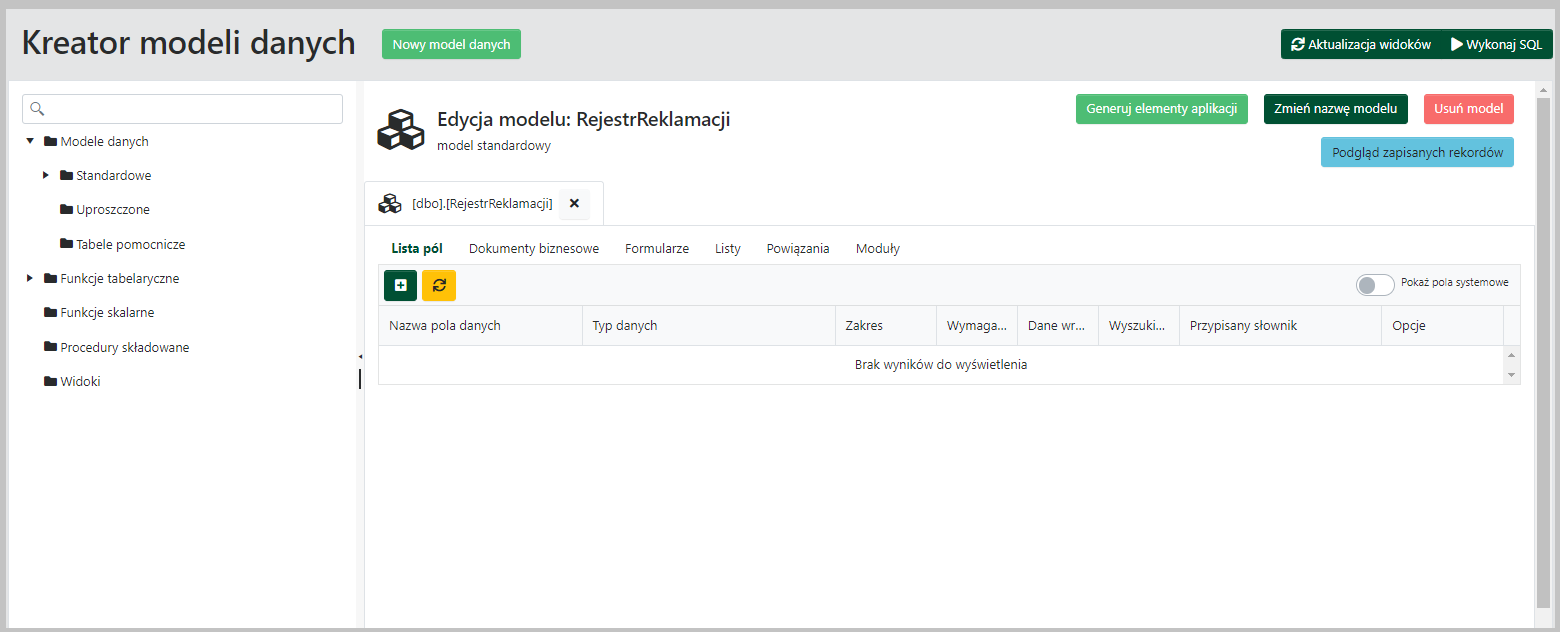Expand the Standardowe tree node
1560x632 pixels.
tap(46, 175)
